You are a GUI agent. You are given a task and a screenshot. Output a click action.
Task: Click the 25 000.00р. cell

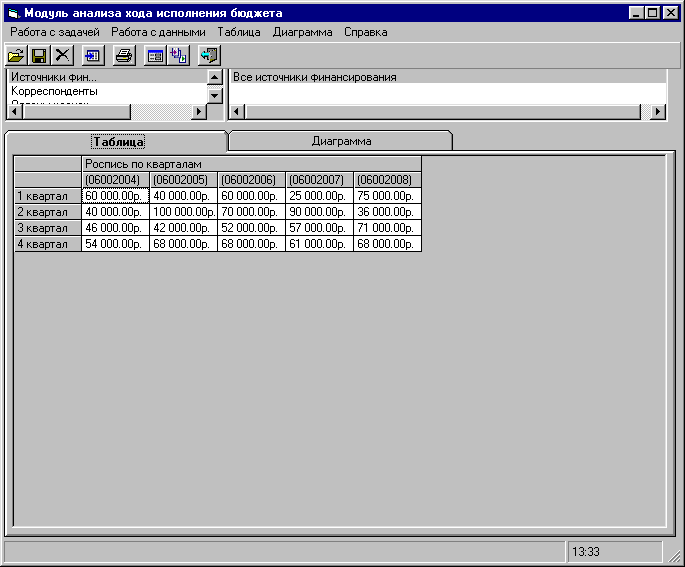tap(319, 196)
